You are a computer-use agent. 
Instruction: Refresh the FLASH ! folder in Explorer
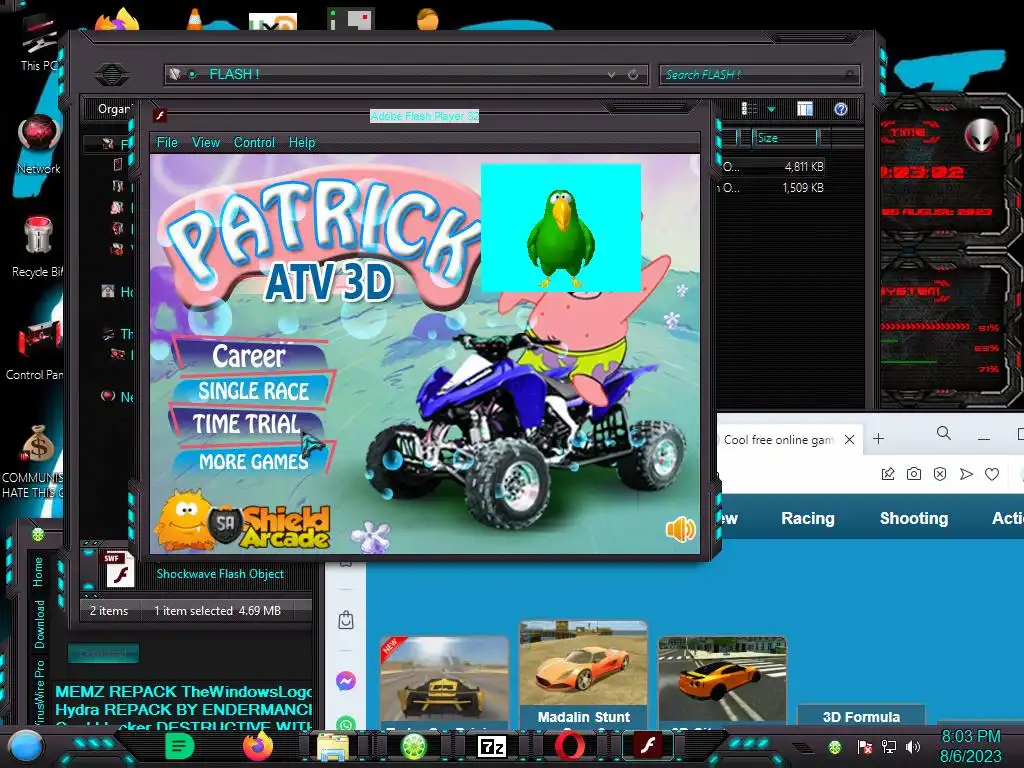633,74
